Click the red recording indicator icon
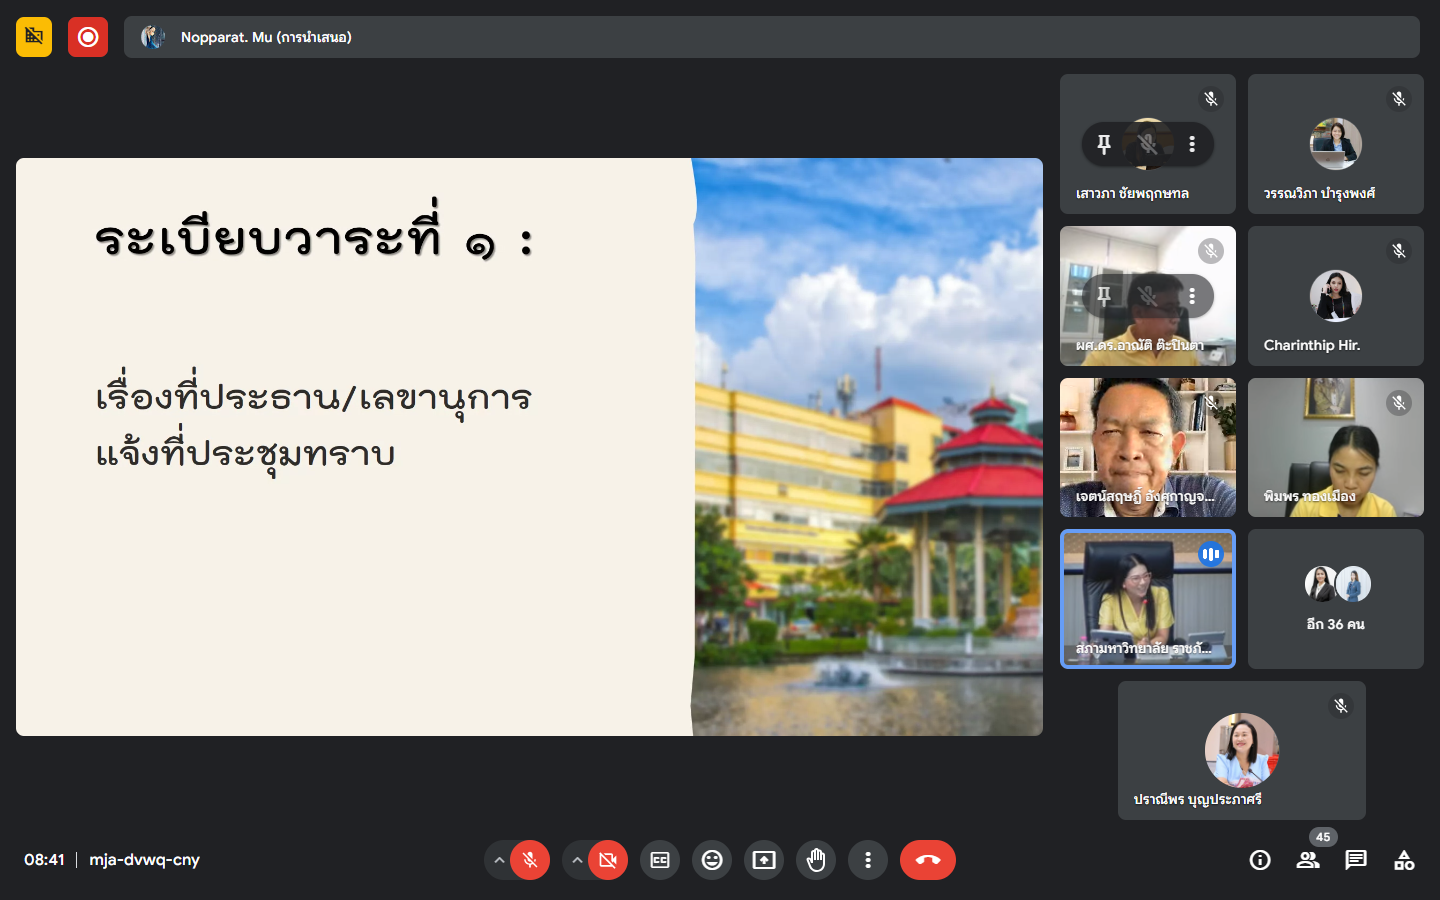Screen dimensions: 1440x900 click(x=88, y=37)
